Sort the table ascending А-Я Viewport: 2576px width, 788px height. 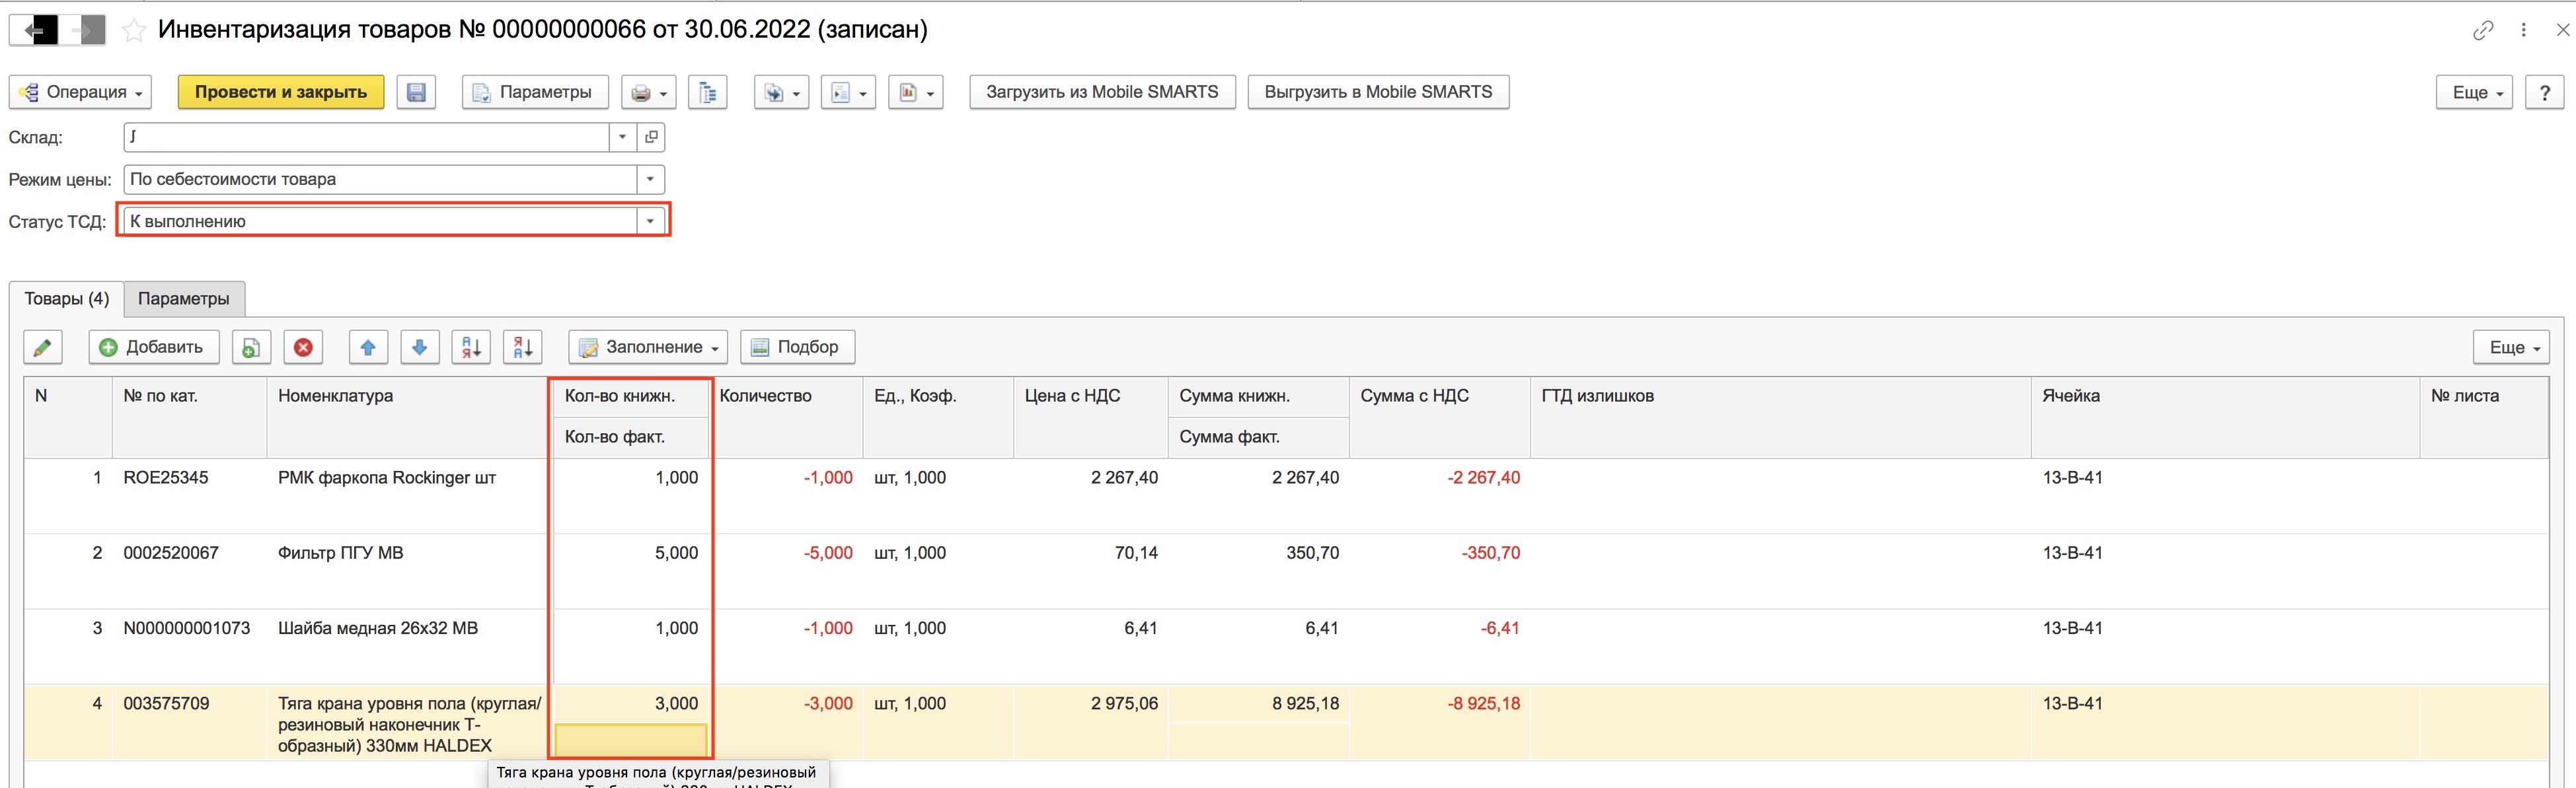(x=471, y=347)
